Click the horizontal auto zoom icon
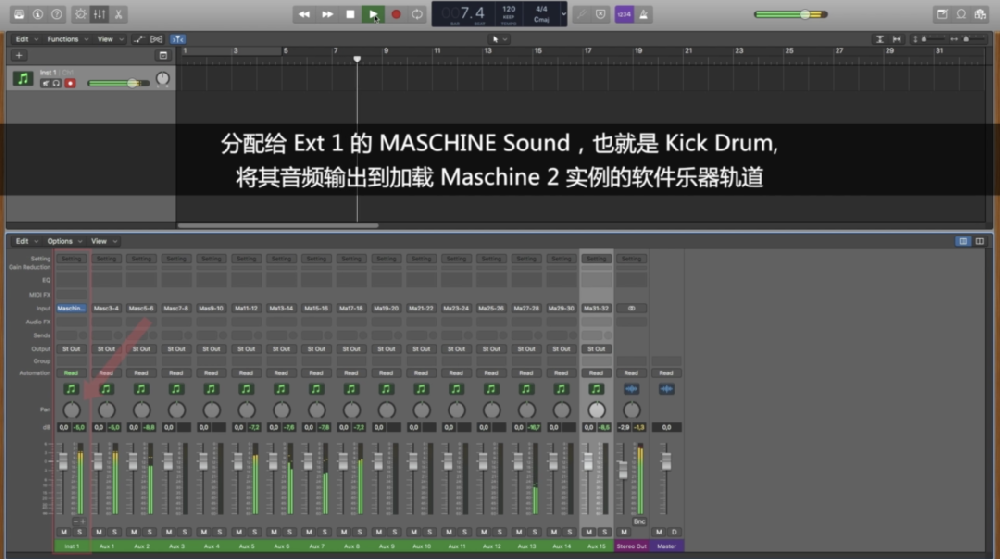Image resolution: width=1000 pixels, height=559 pixels. coord(897,40)
